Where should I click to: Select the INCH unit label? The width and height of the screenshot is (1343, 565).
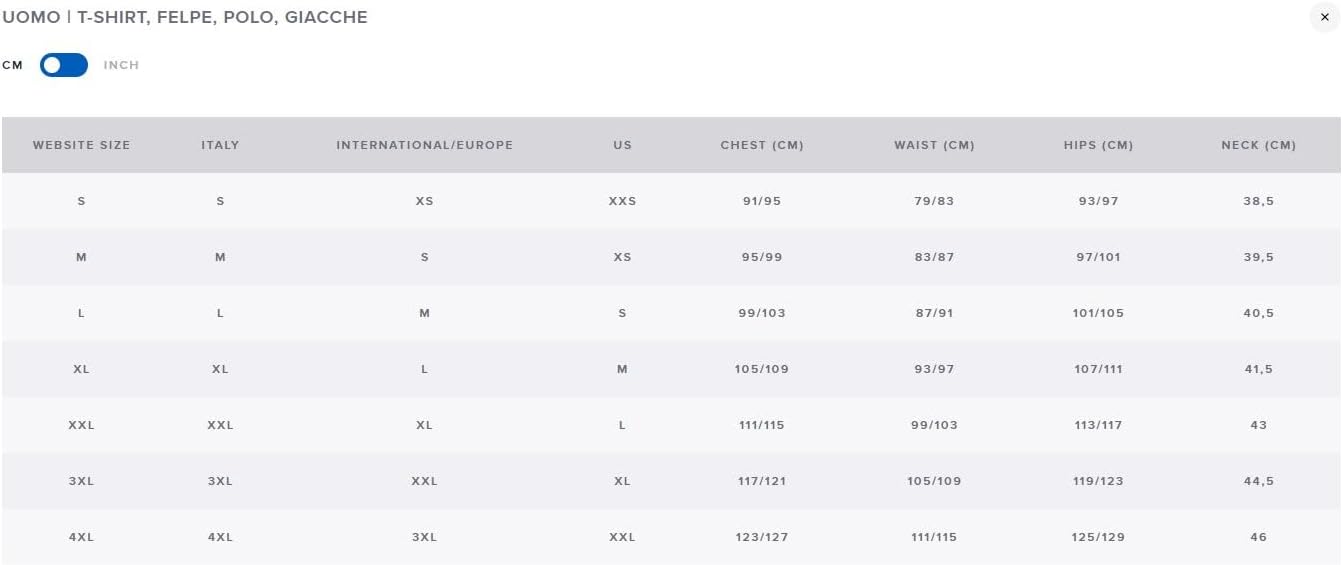point(121,65)
